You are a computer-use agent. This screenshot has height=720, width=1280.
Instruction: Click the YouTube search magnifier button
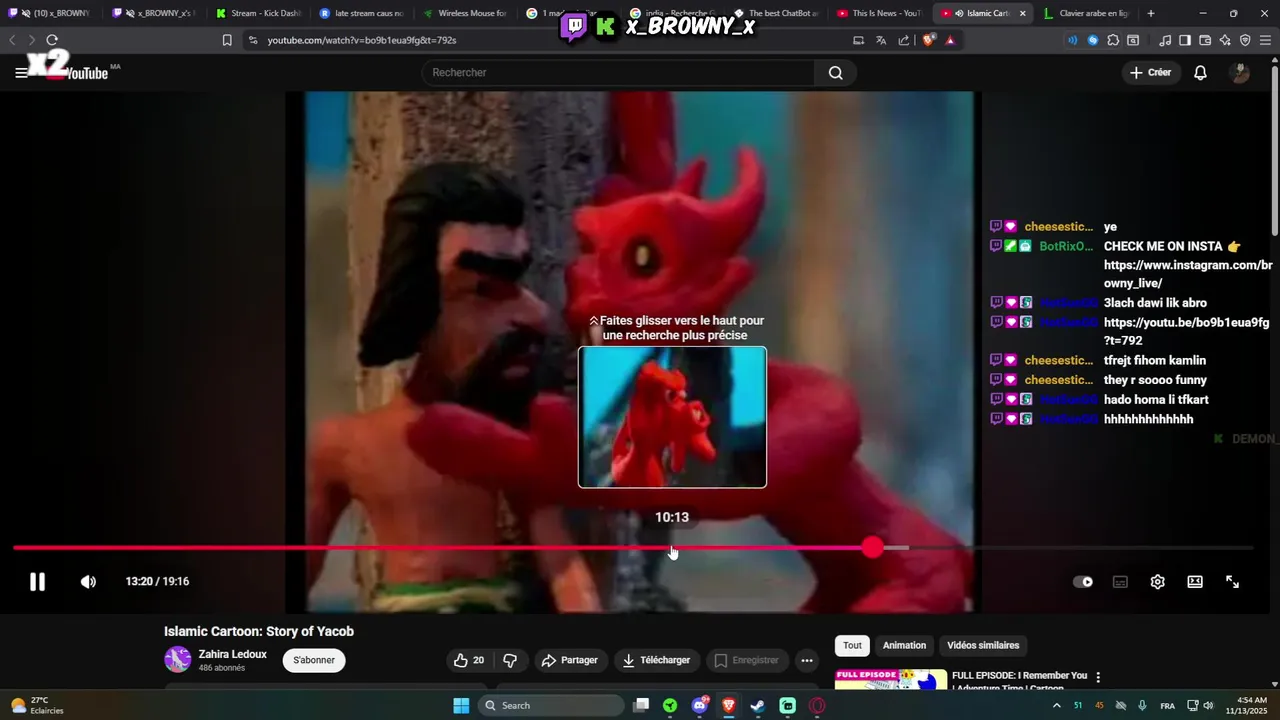[836, 73]
